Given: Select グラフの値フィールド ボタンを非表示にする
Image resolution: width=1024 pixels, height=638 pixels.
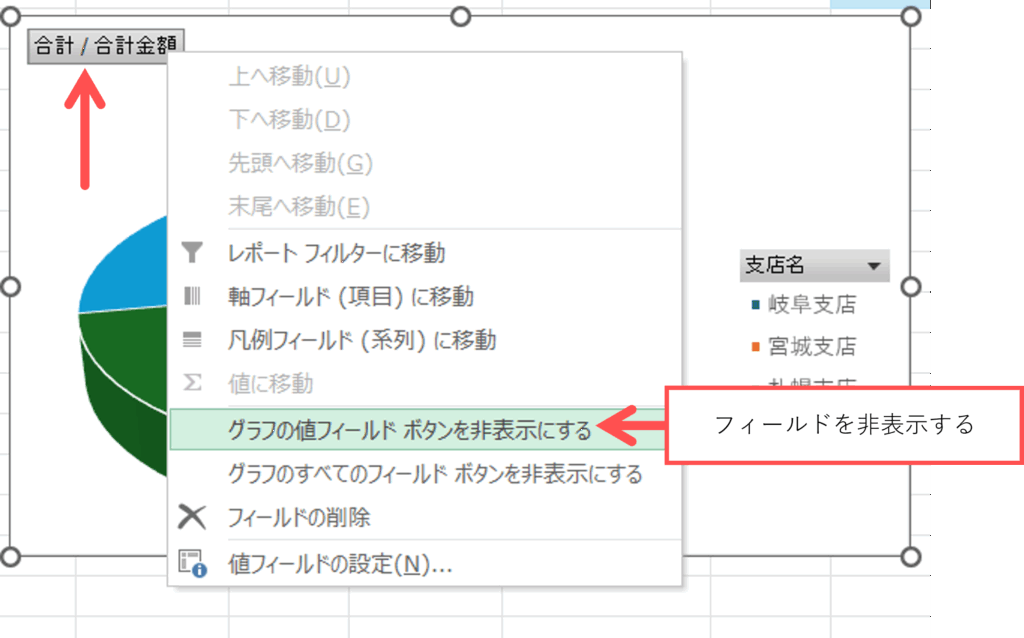Looking at the screenshot, I should point(410,429).
